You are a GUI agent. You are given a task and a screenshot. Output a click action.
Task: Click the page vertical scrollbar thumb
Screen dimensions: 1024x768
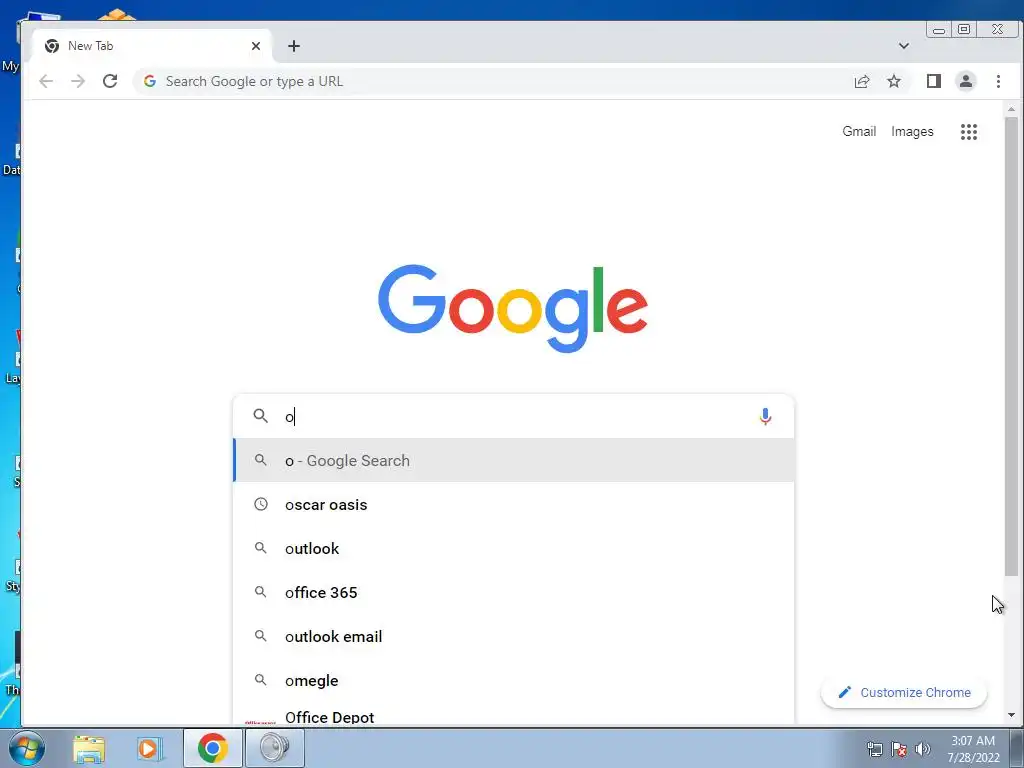tap(1011, 346)
